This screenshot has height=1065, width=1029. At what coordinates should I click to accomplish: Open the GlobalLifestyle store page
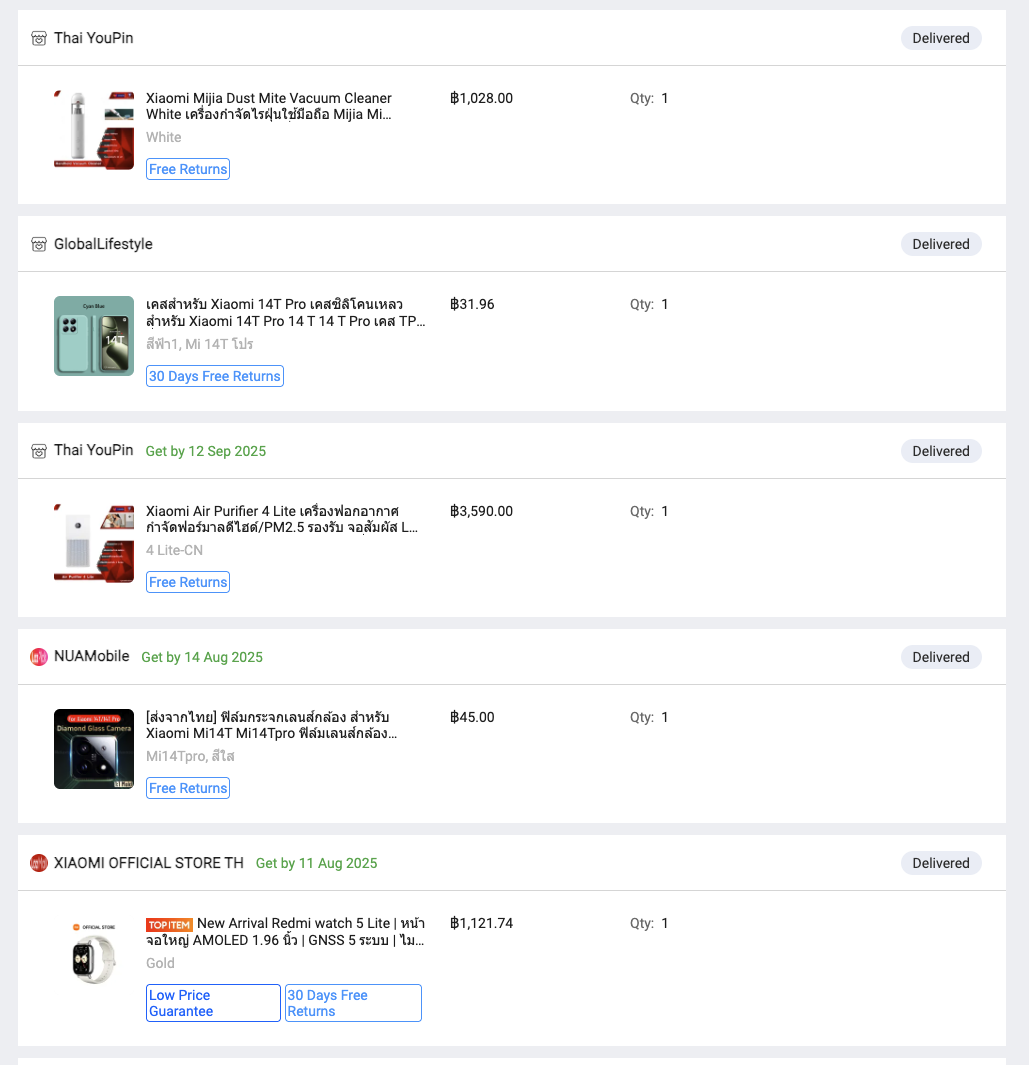[103, 244]
